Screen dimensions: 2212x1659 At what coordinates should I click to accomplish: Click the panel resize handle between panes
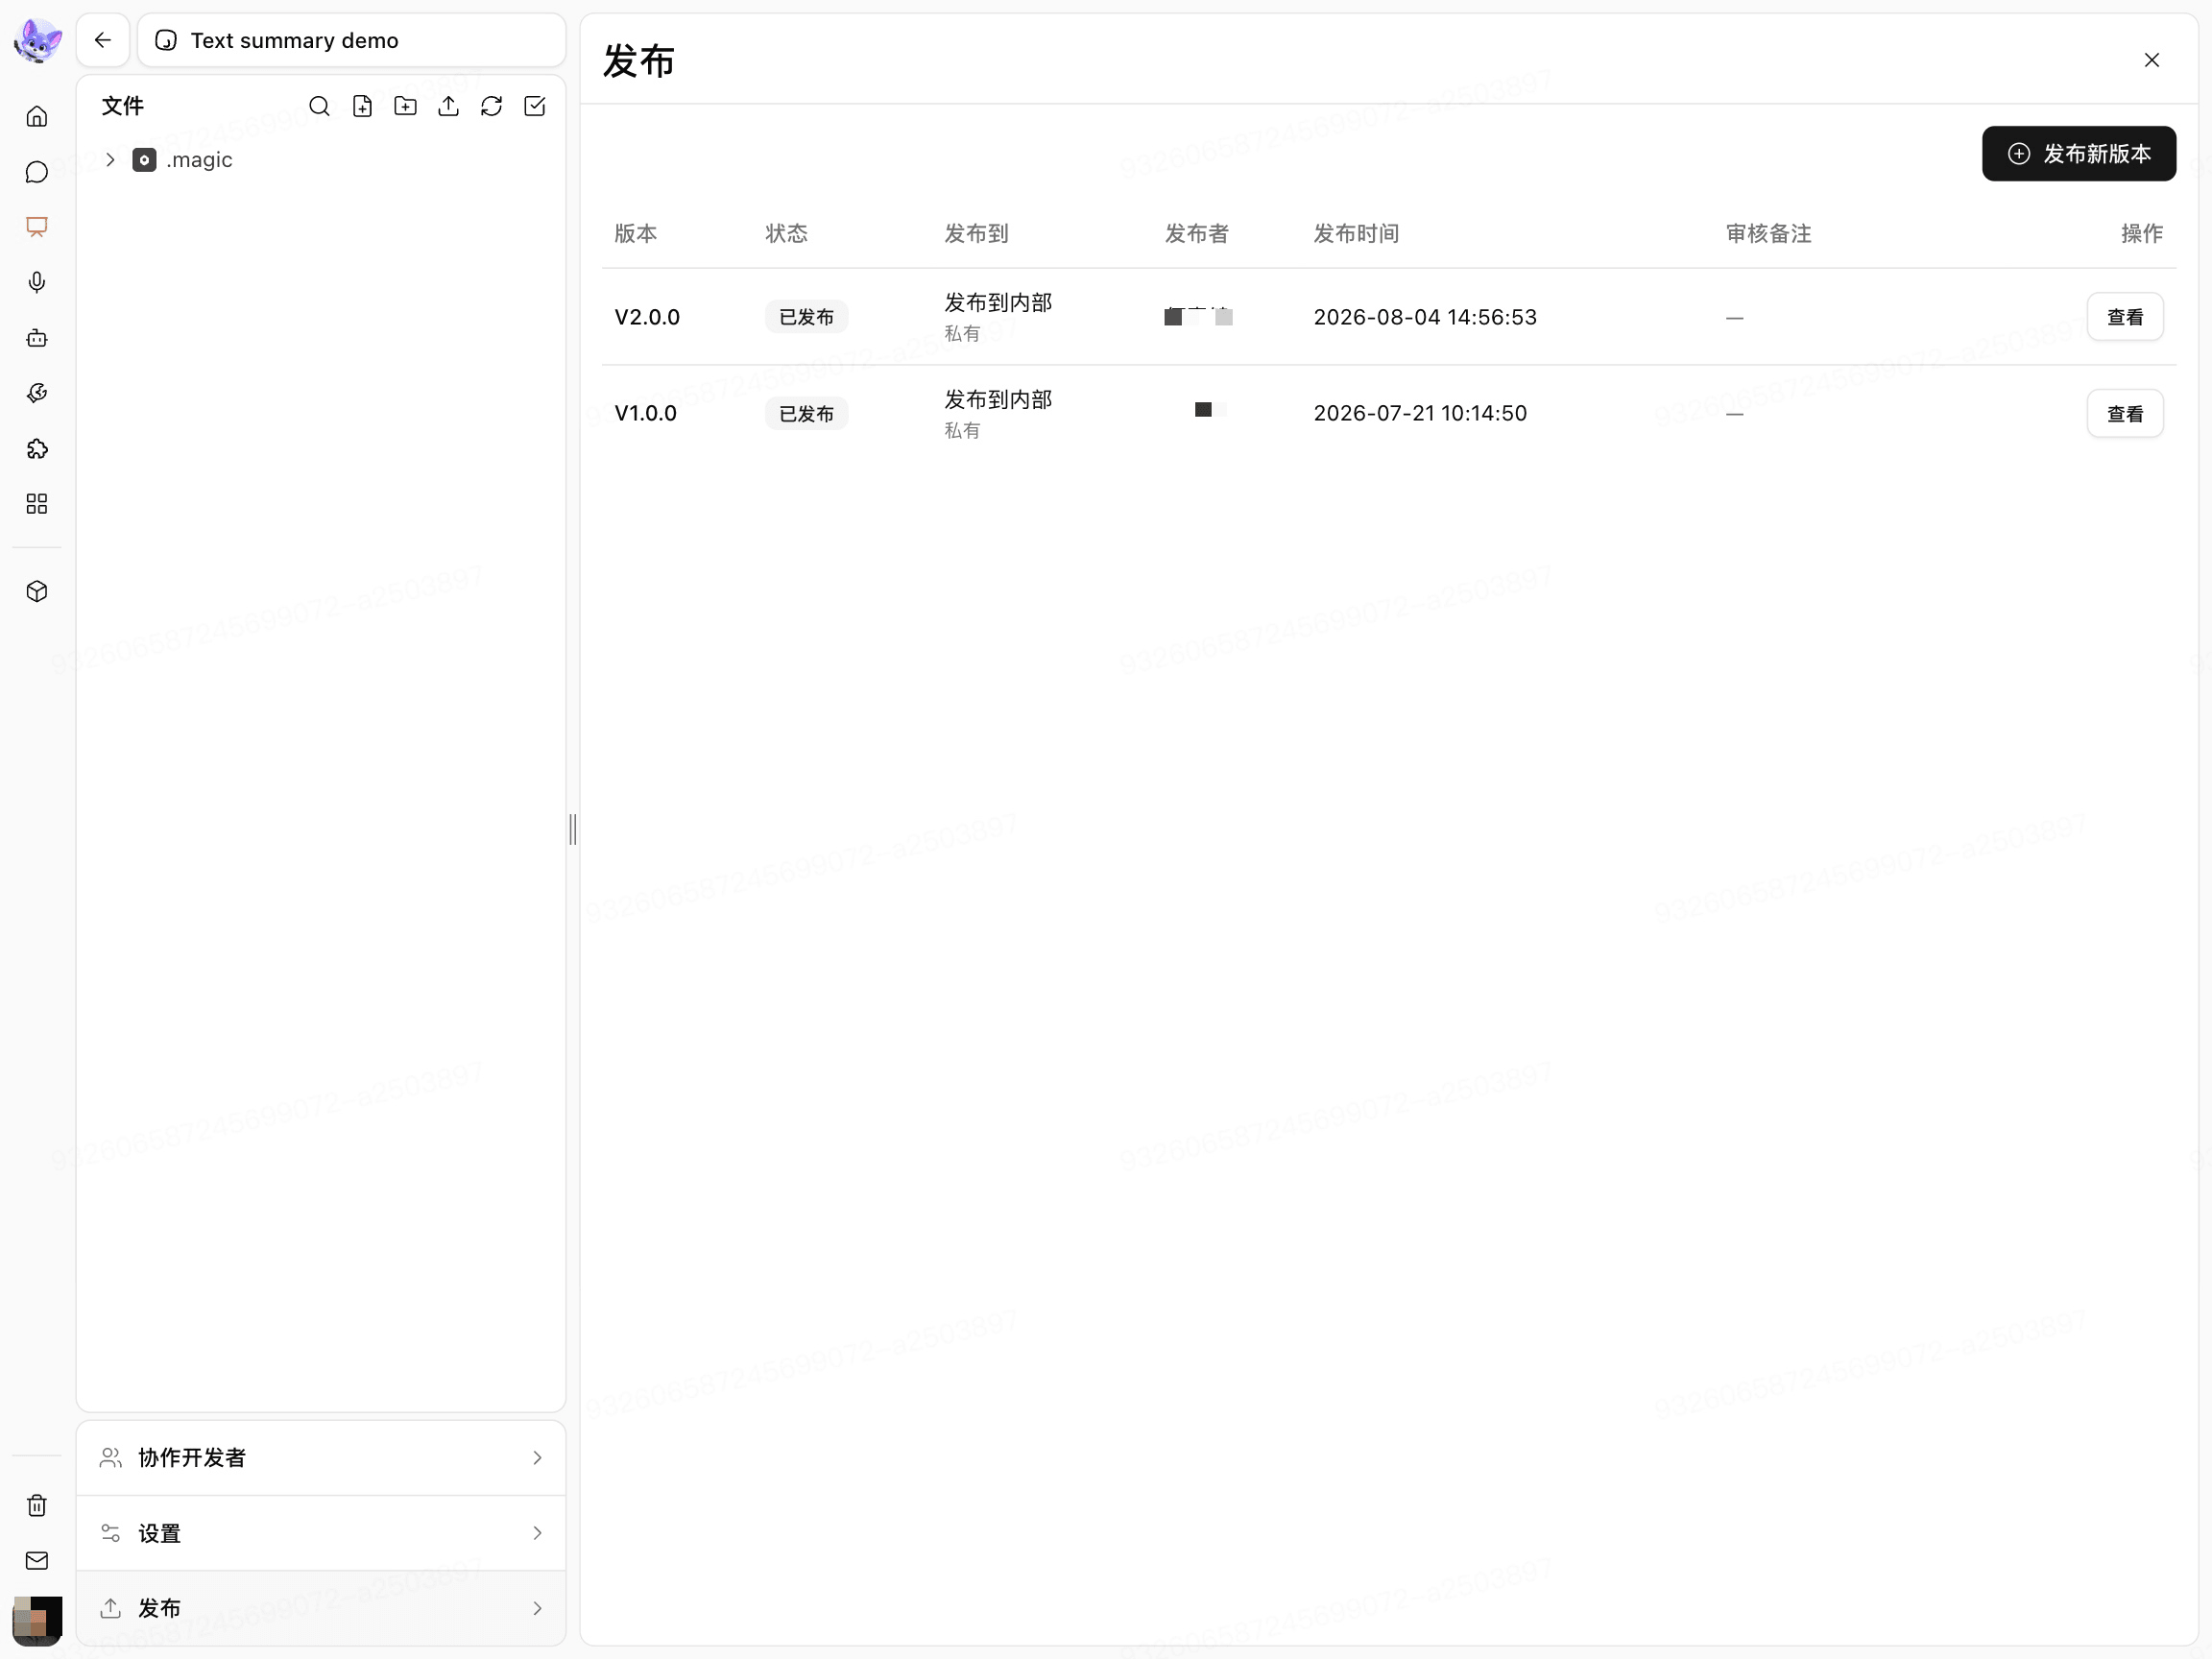click(573, 829)
